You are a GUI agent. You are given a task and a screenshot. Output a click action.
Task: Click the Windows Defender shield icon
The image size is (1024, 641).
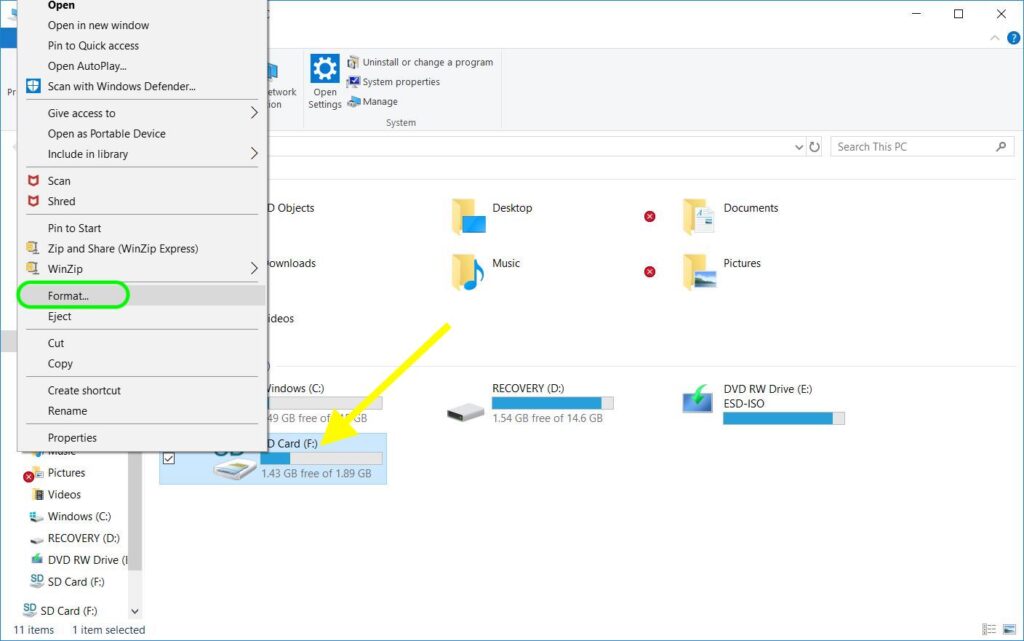[33, 86]
